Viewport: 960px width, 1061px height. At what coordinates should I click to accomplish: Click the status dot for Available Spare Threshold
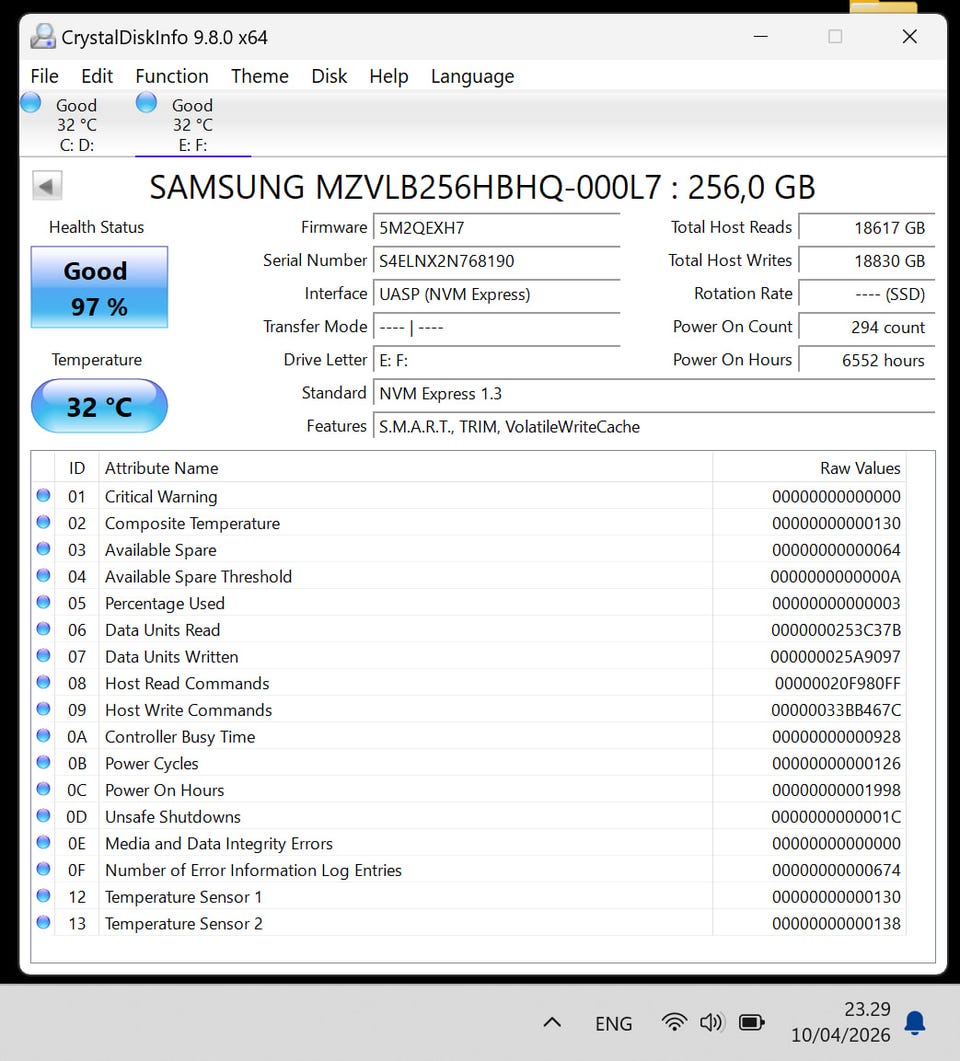click(x=43, y=575)
